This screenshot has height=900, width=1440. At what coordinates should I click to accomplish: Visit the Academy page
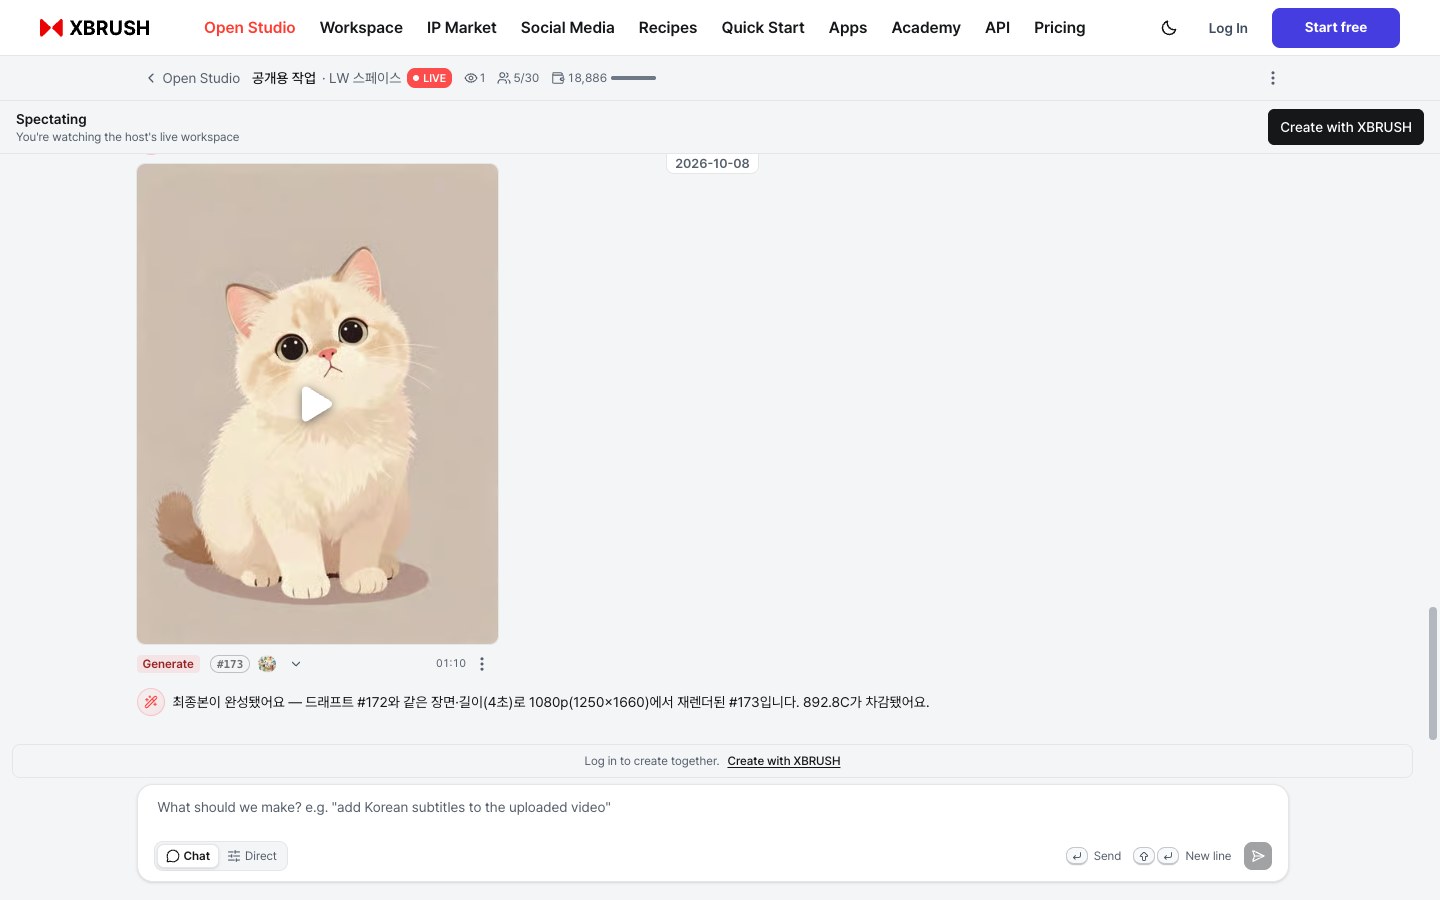pos(926,28)
